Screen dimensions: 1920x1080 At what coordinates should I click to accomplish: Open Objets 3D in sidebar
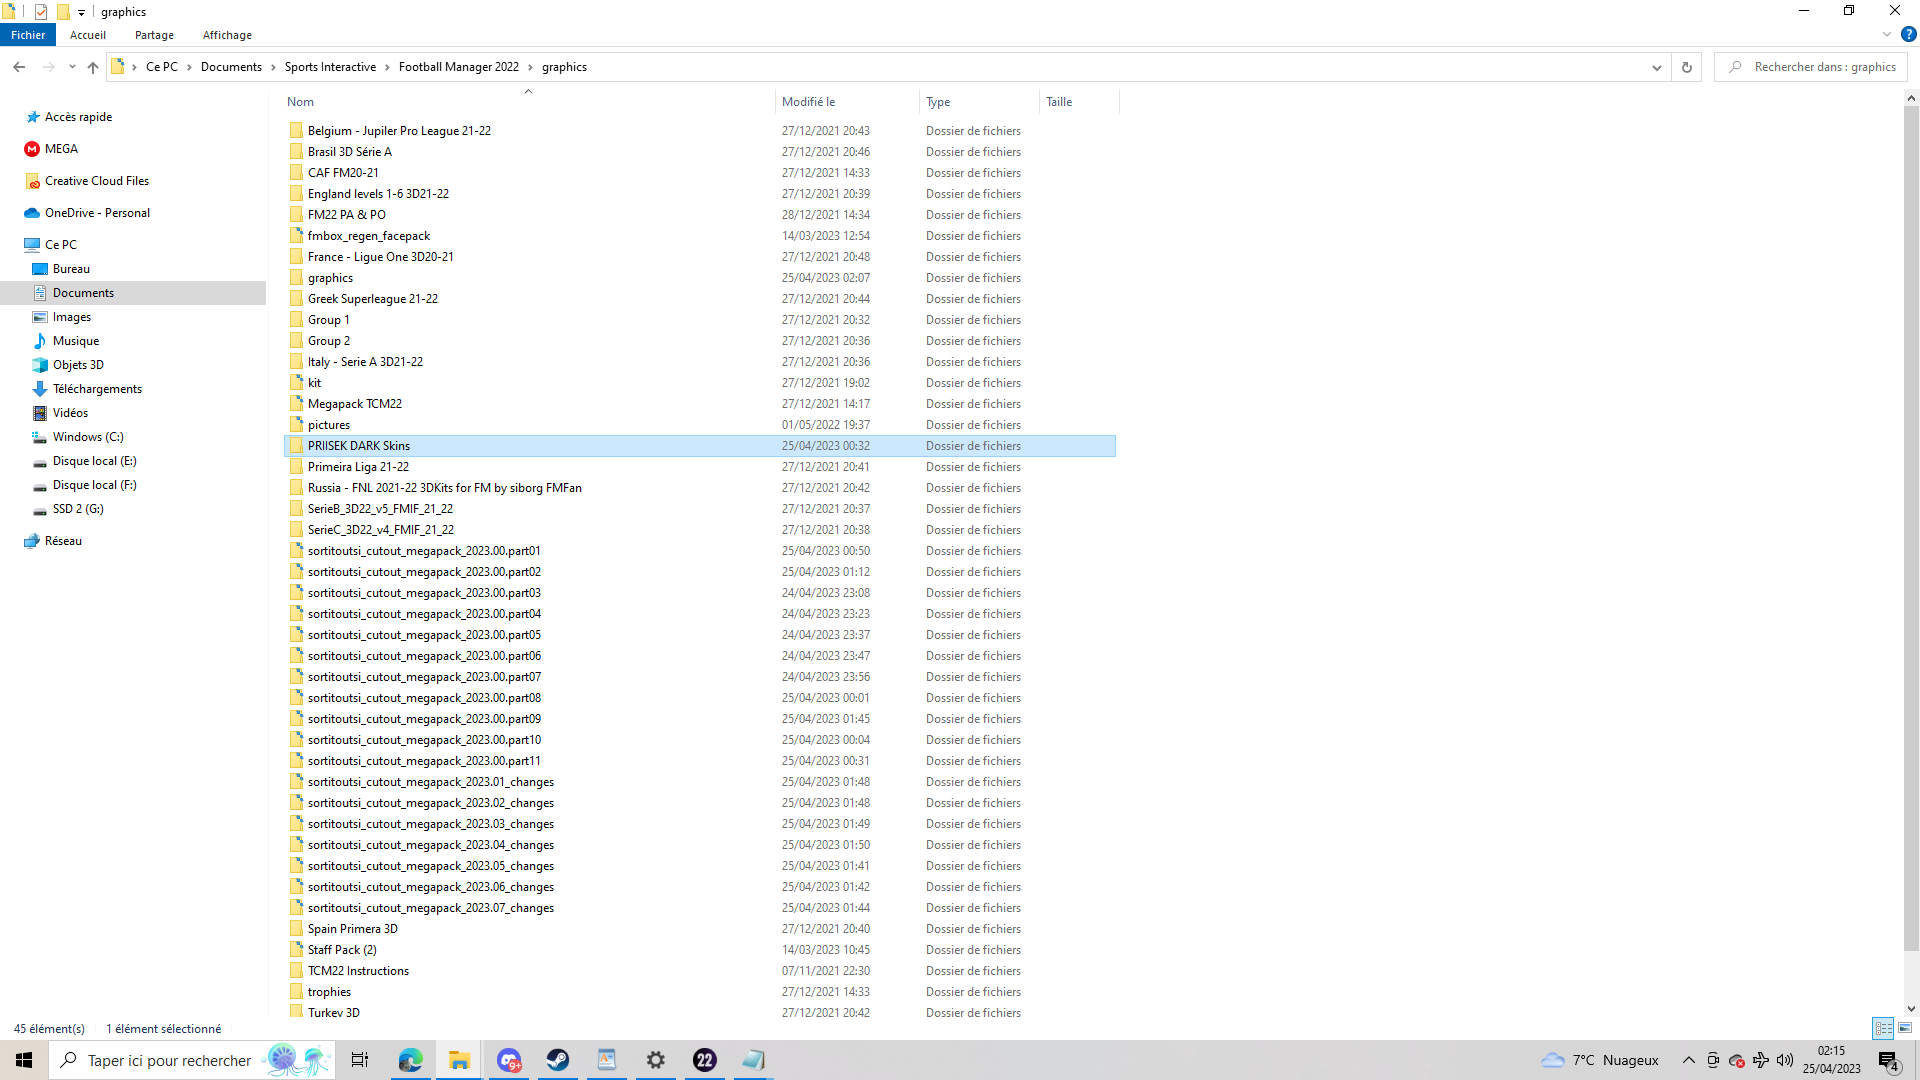click(78, 365)
